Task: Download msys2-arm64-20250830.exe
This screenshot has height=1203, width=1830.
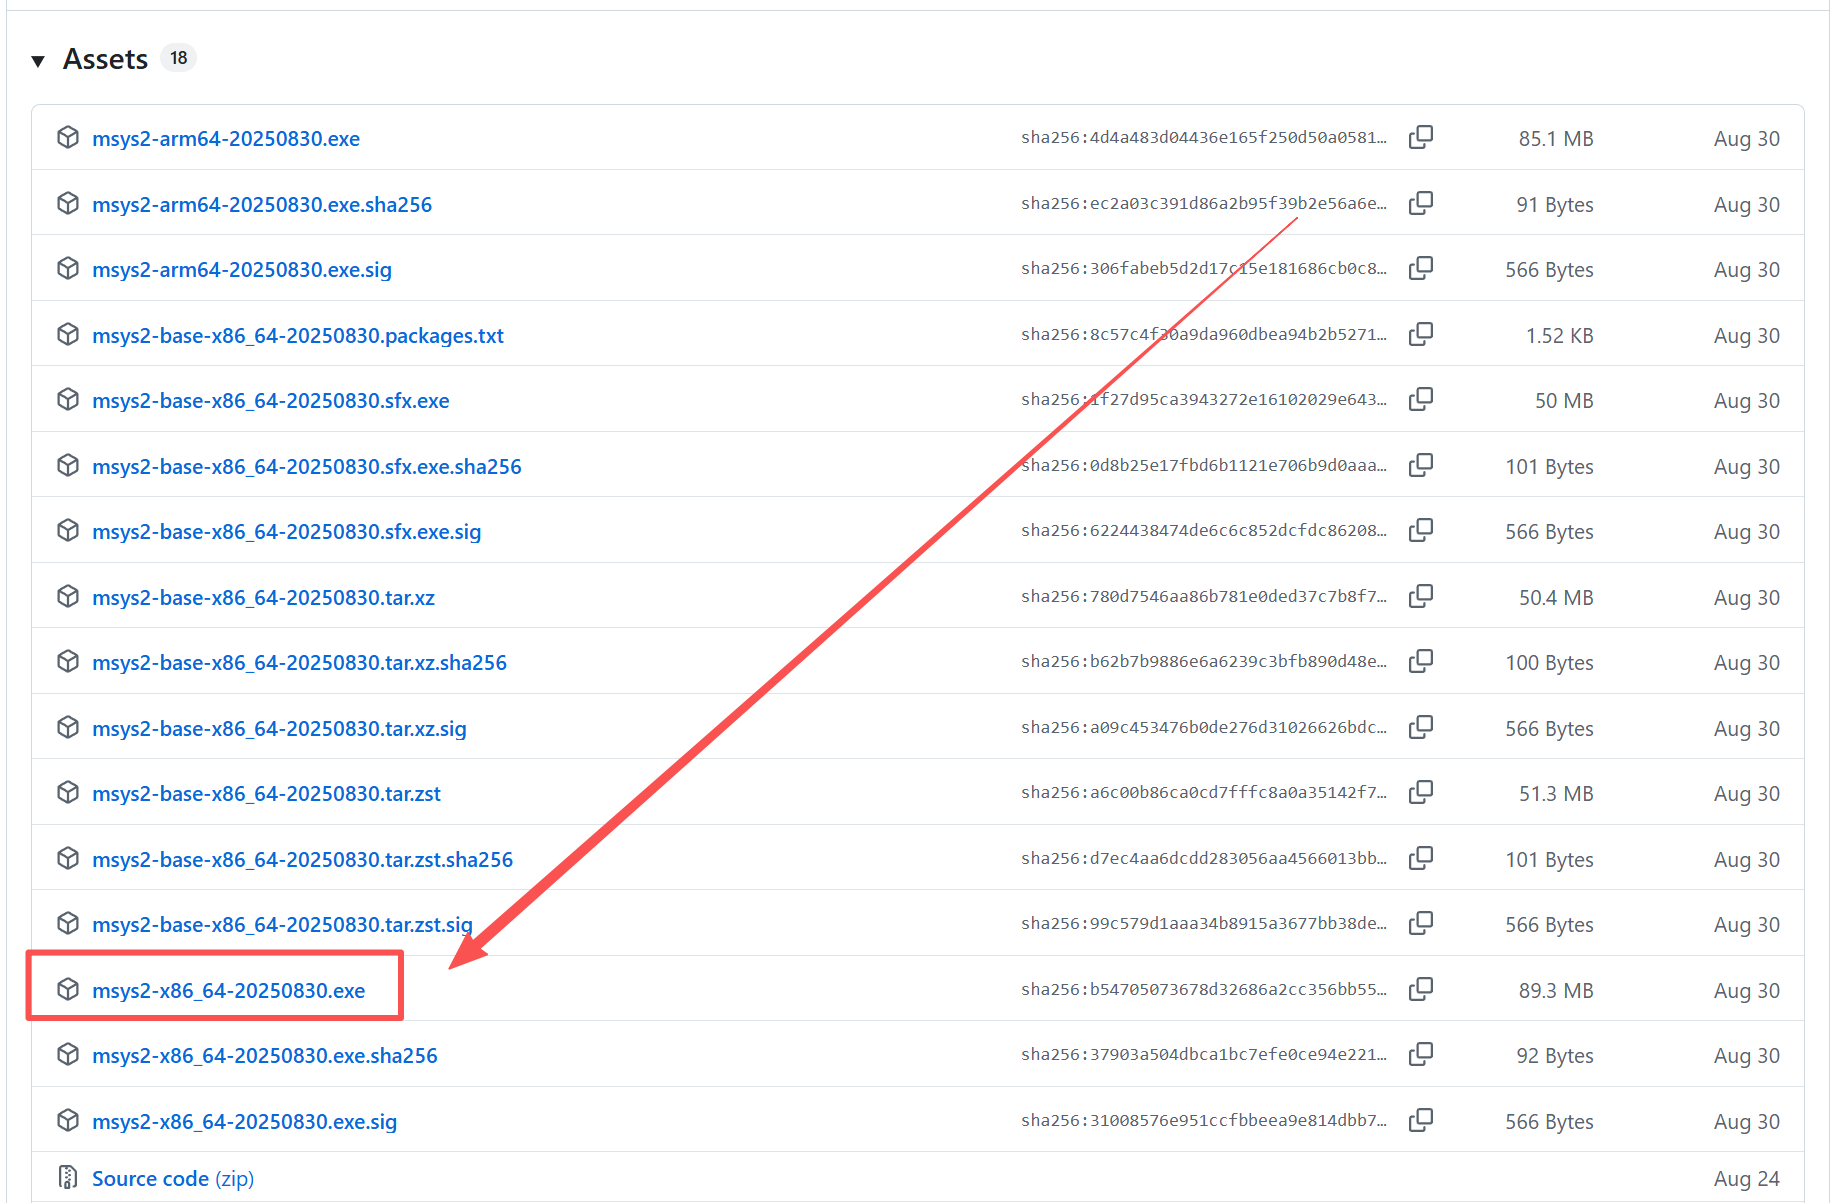Action: click(226, 139)
